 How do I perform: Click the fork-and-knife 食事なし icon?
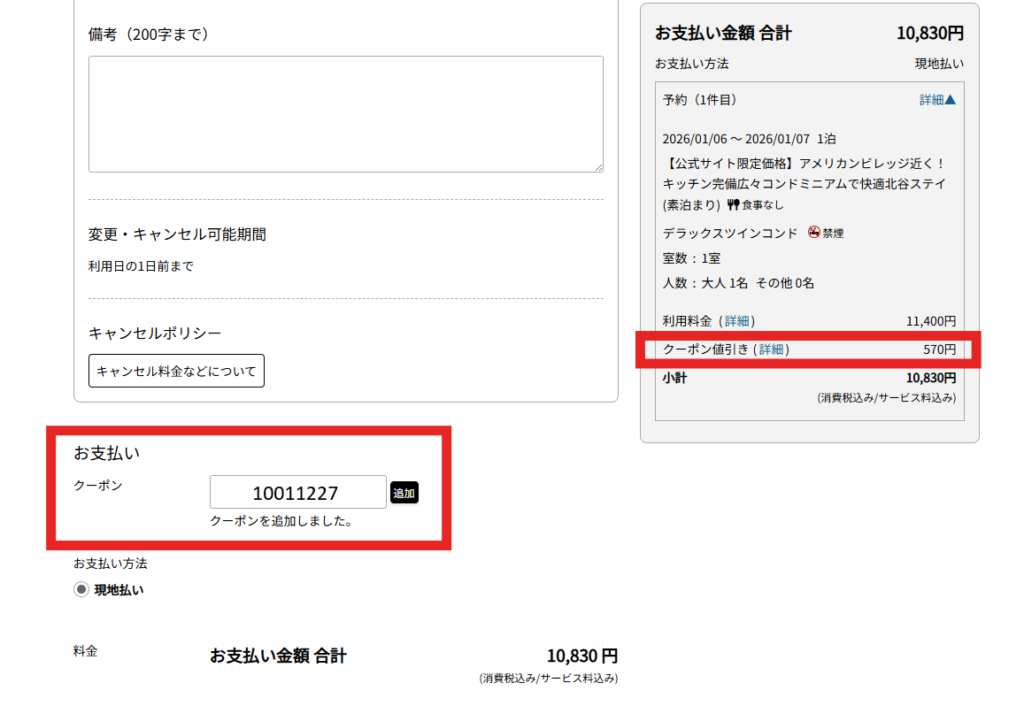pyautogui.click(x=732, y=205)
